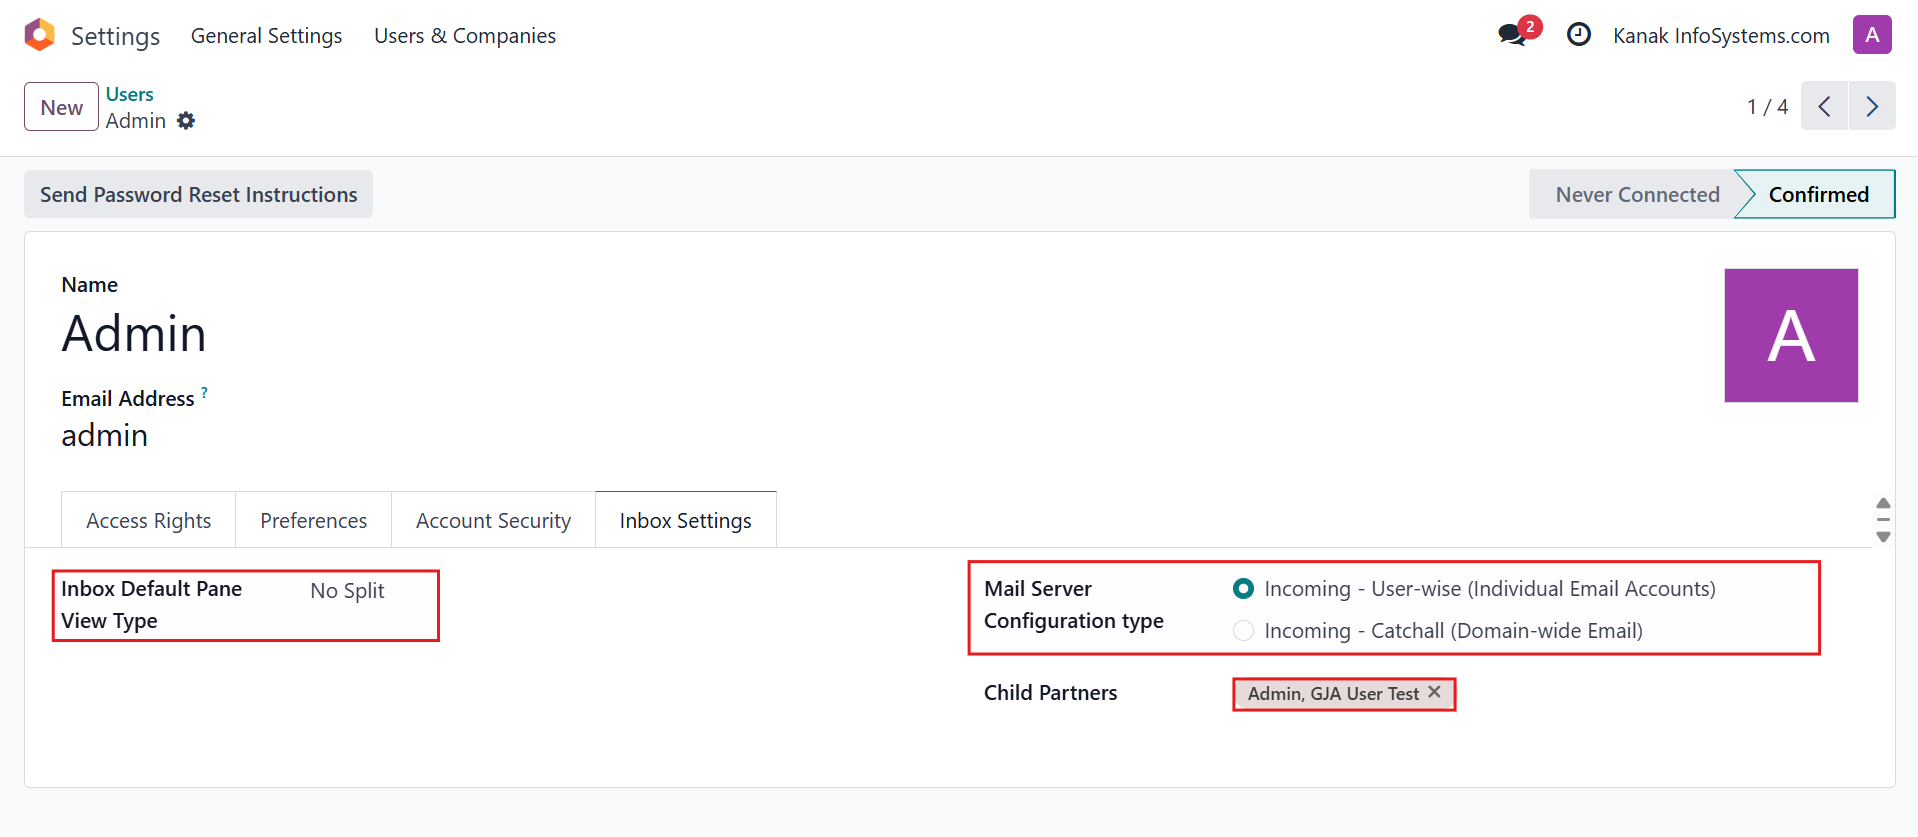Switch to the Access Rights tab
Screen dimensions: 1918x837
[x=148, y=520]
